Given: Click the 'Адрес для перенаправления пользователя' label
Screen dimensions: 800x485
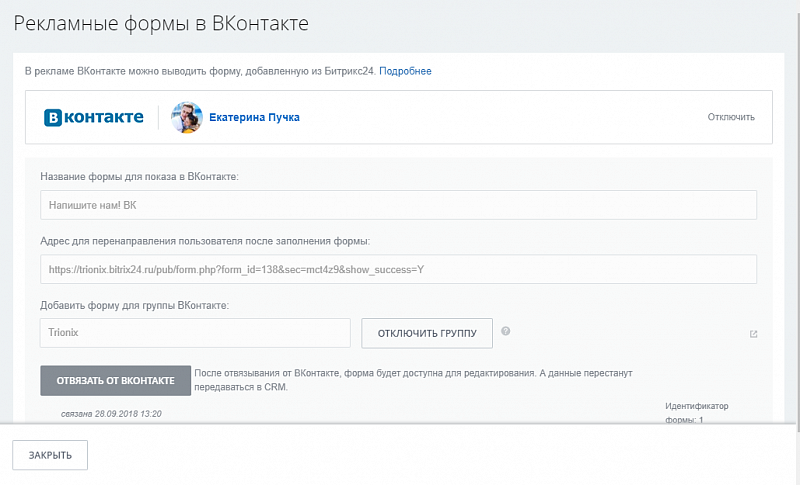Looking at the screenshot, I should (x=205, y=241).
